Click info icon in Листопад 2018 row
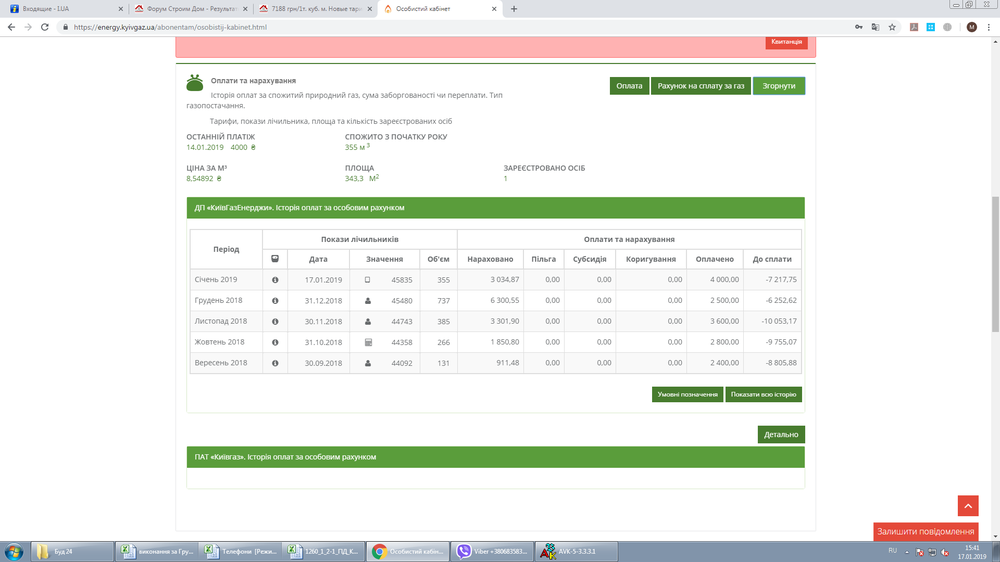Viewport: 1000px width, 562px height. click(275, 322)
